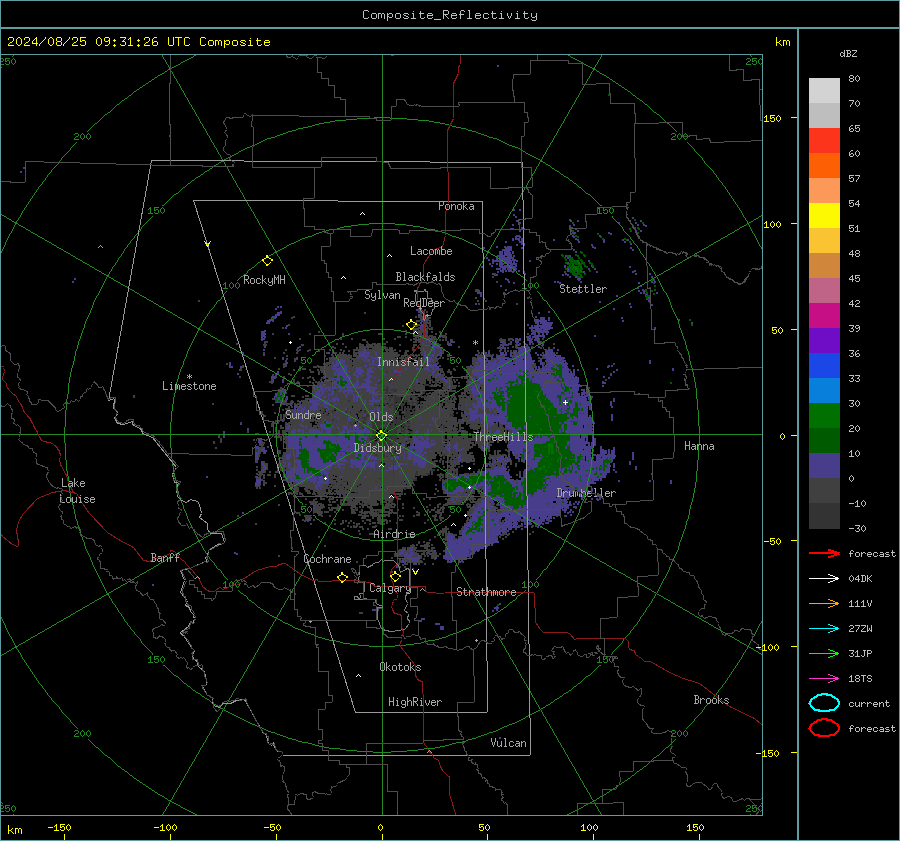Click the Olds label
This screenshot has height=841, width=900.
[x=381, y=417]
